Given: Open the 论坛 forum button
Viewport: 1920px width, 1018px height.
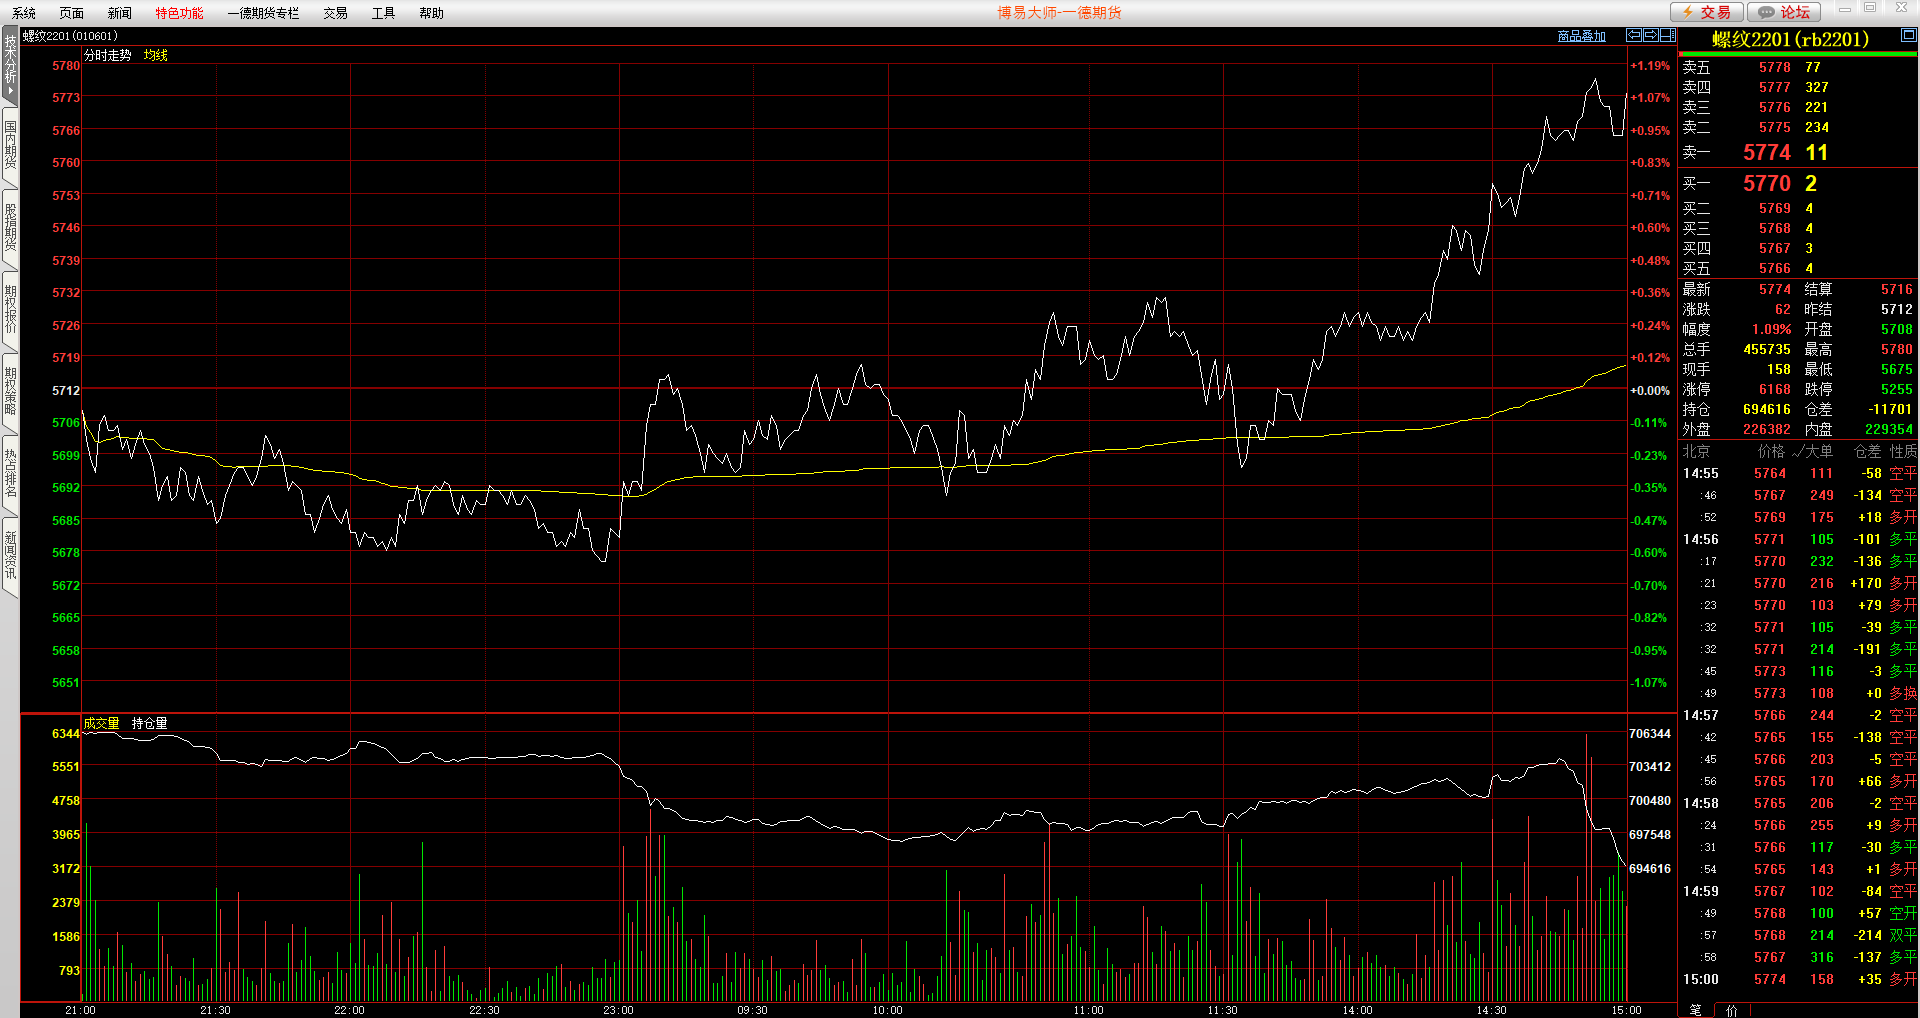Looking at the screenshot, I should pos(1784,12).
